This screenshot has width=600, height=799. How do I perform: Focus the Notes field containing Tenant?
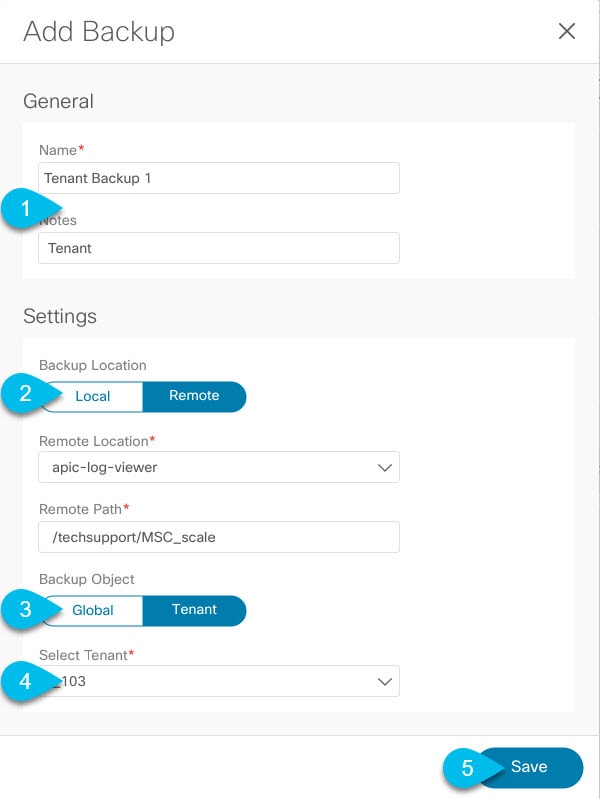pos(219,248)
